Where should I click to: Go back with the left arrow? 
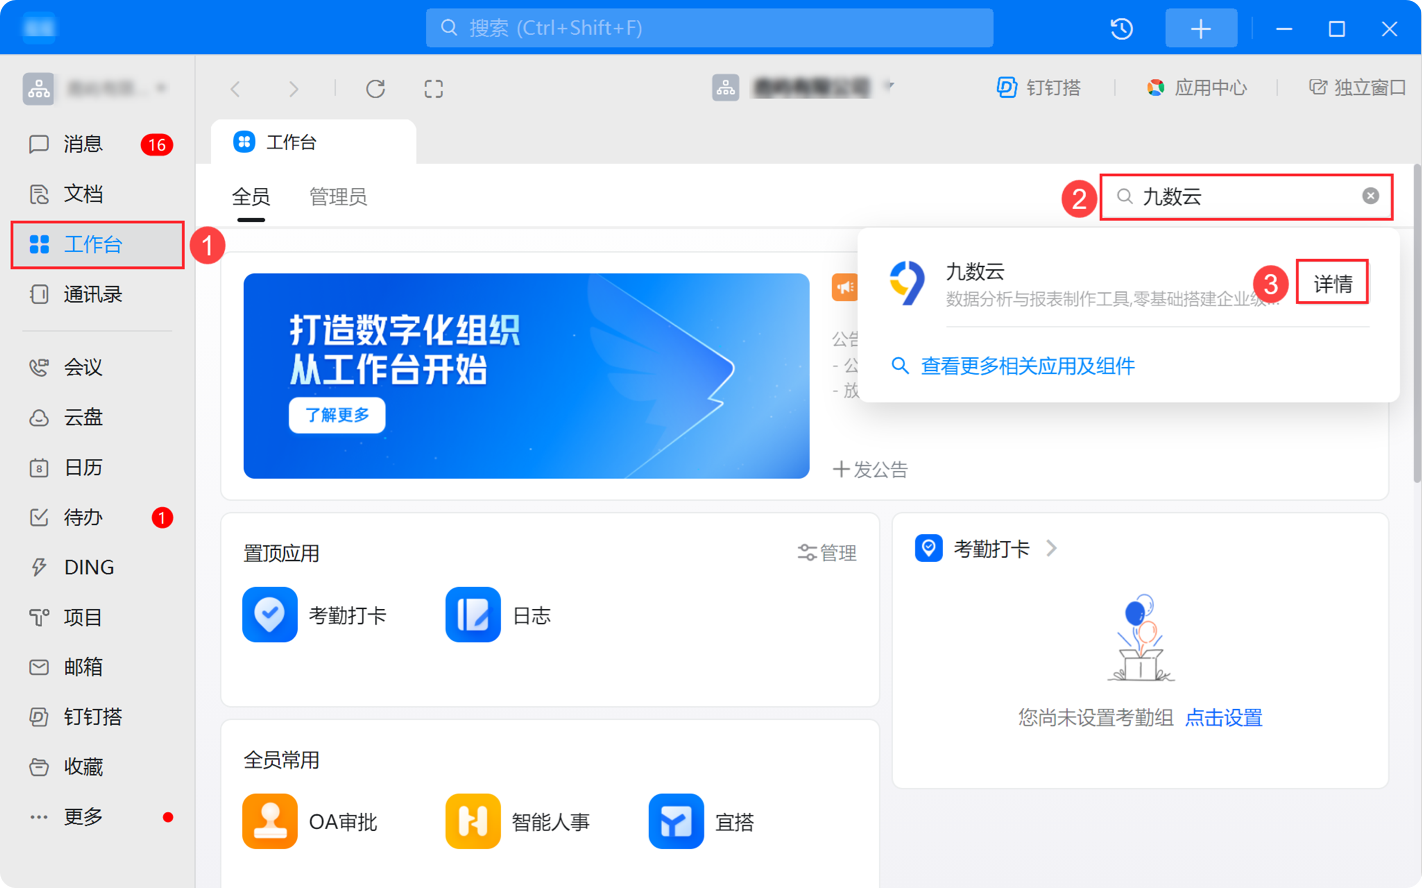click(236, 89)
